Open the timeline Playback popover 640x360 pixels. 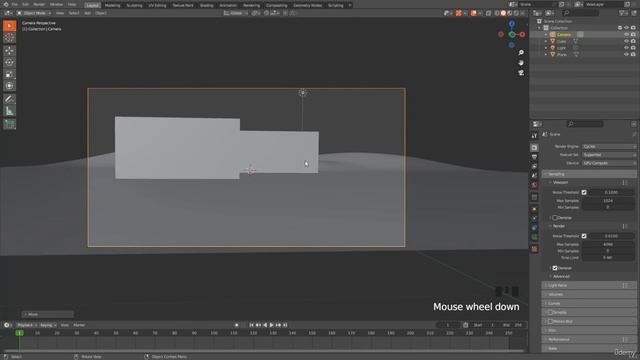[26, 325]
